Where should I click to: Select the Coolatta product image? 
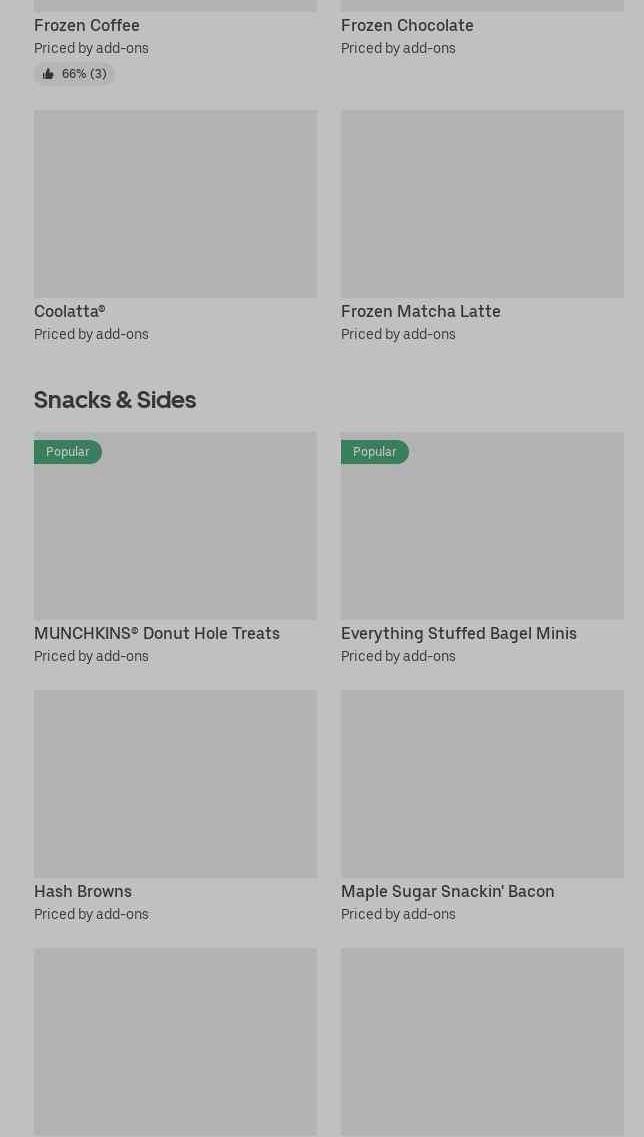point(175,203)
